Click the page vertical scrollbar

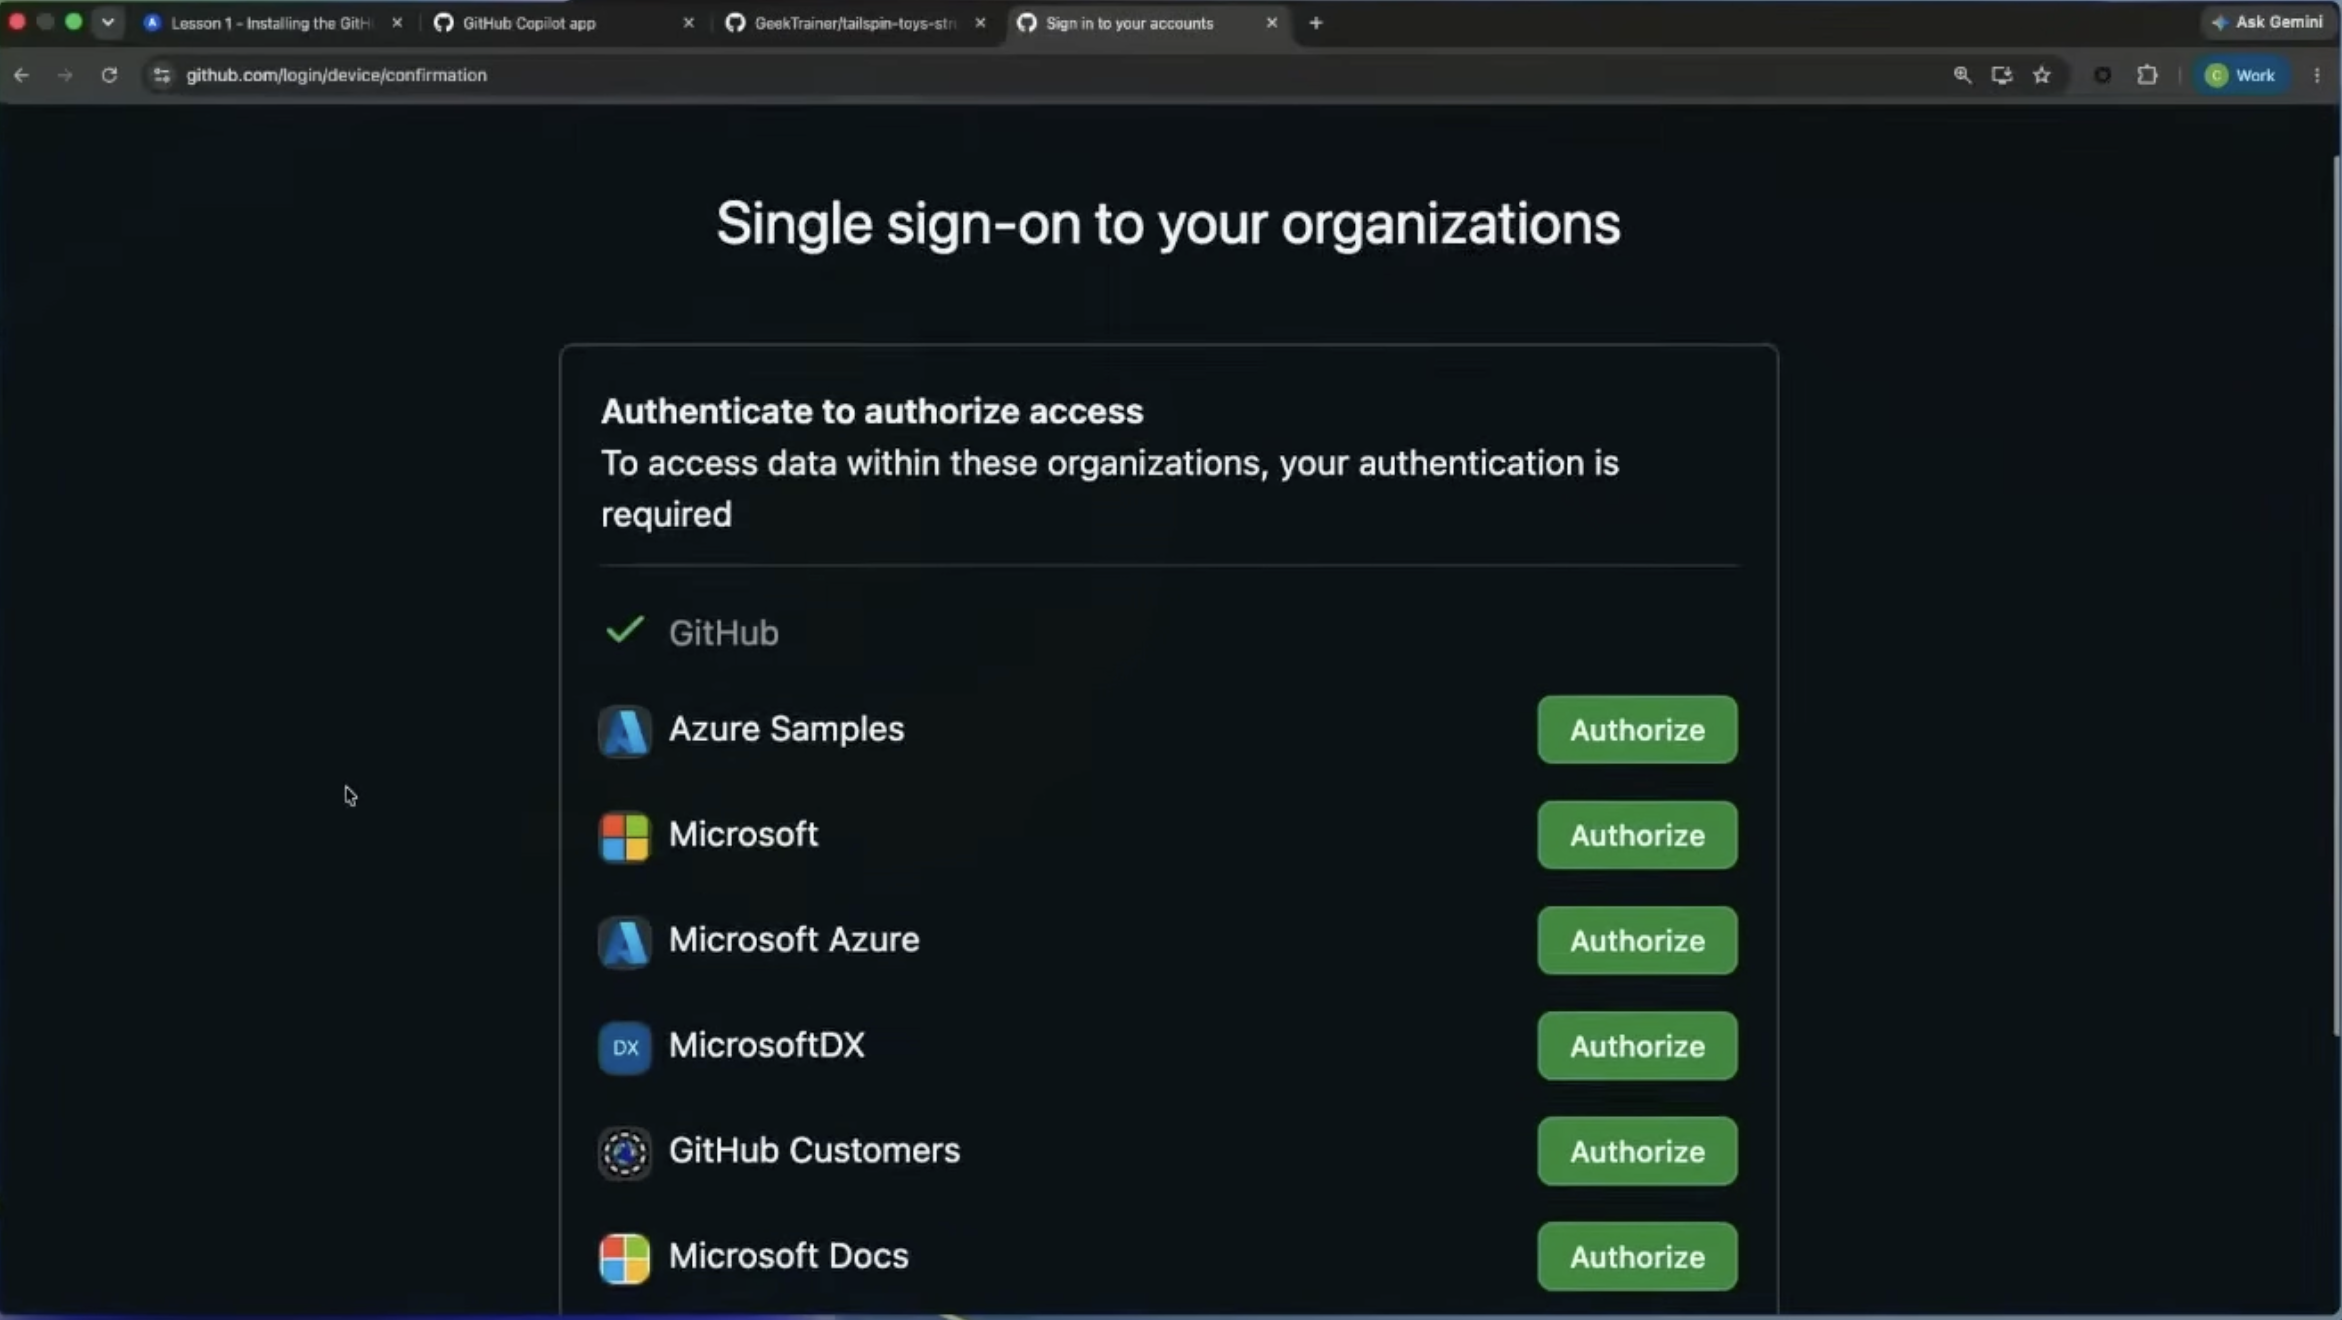2335,595
